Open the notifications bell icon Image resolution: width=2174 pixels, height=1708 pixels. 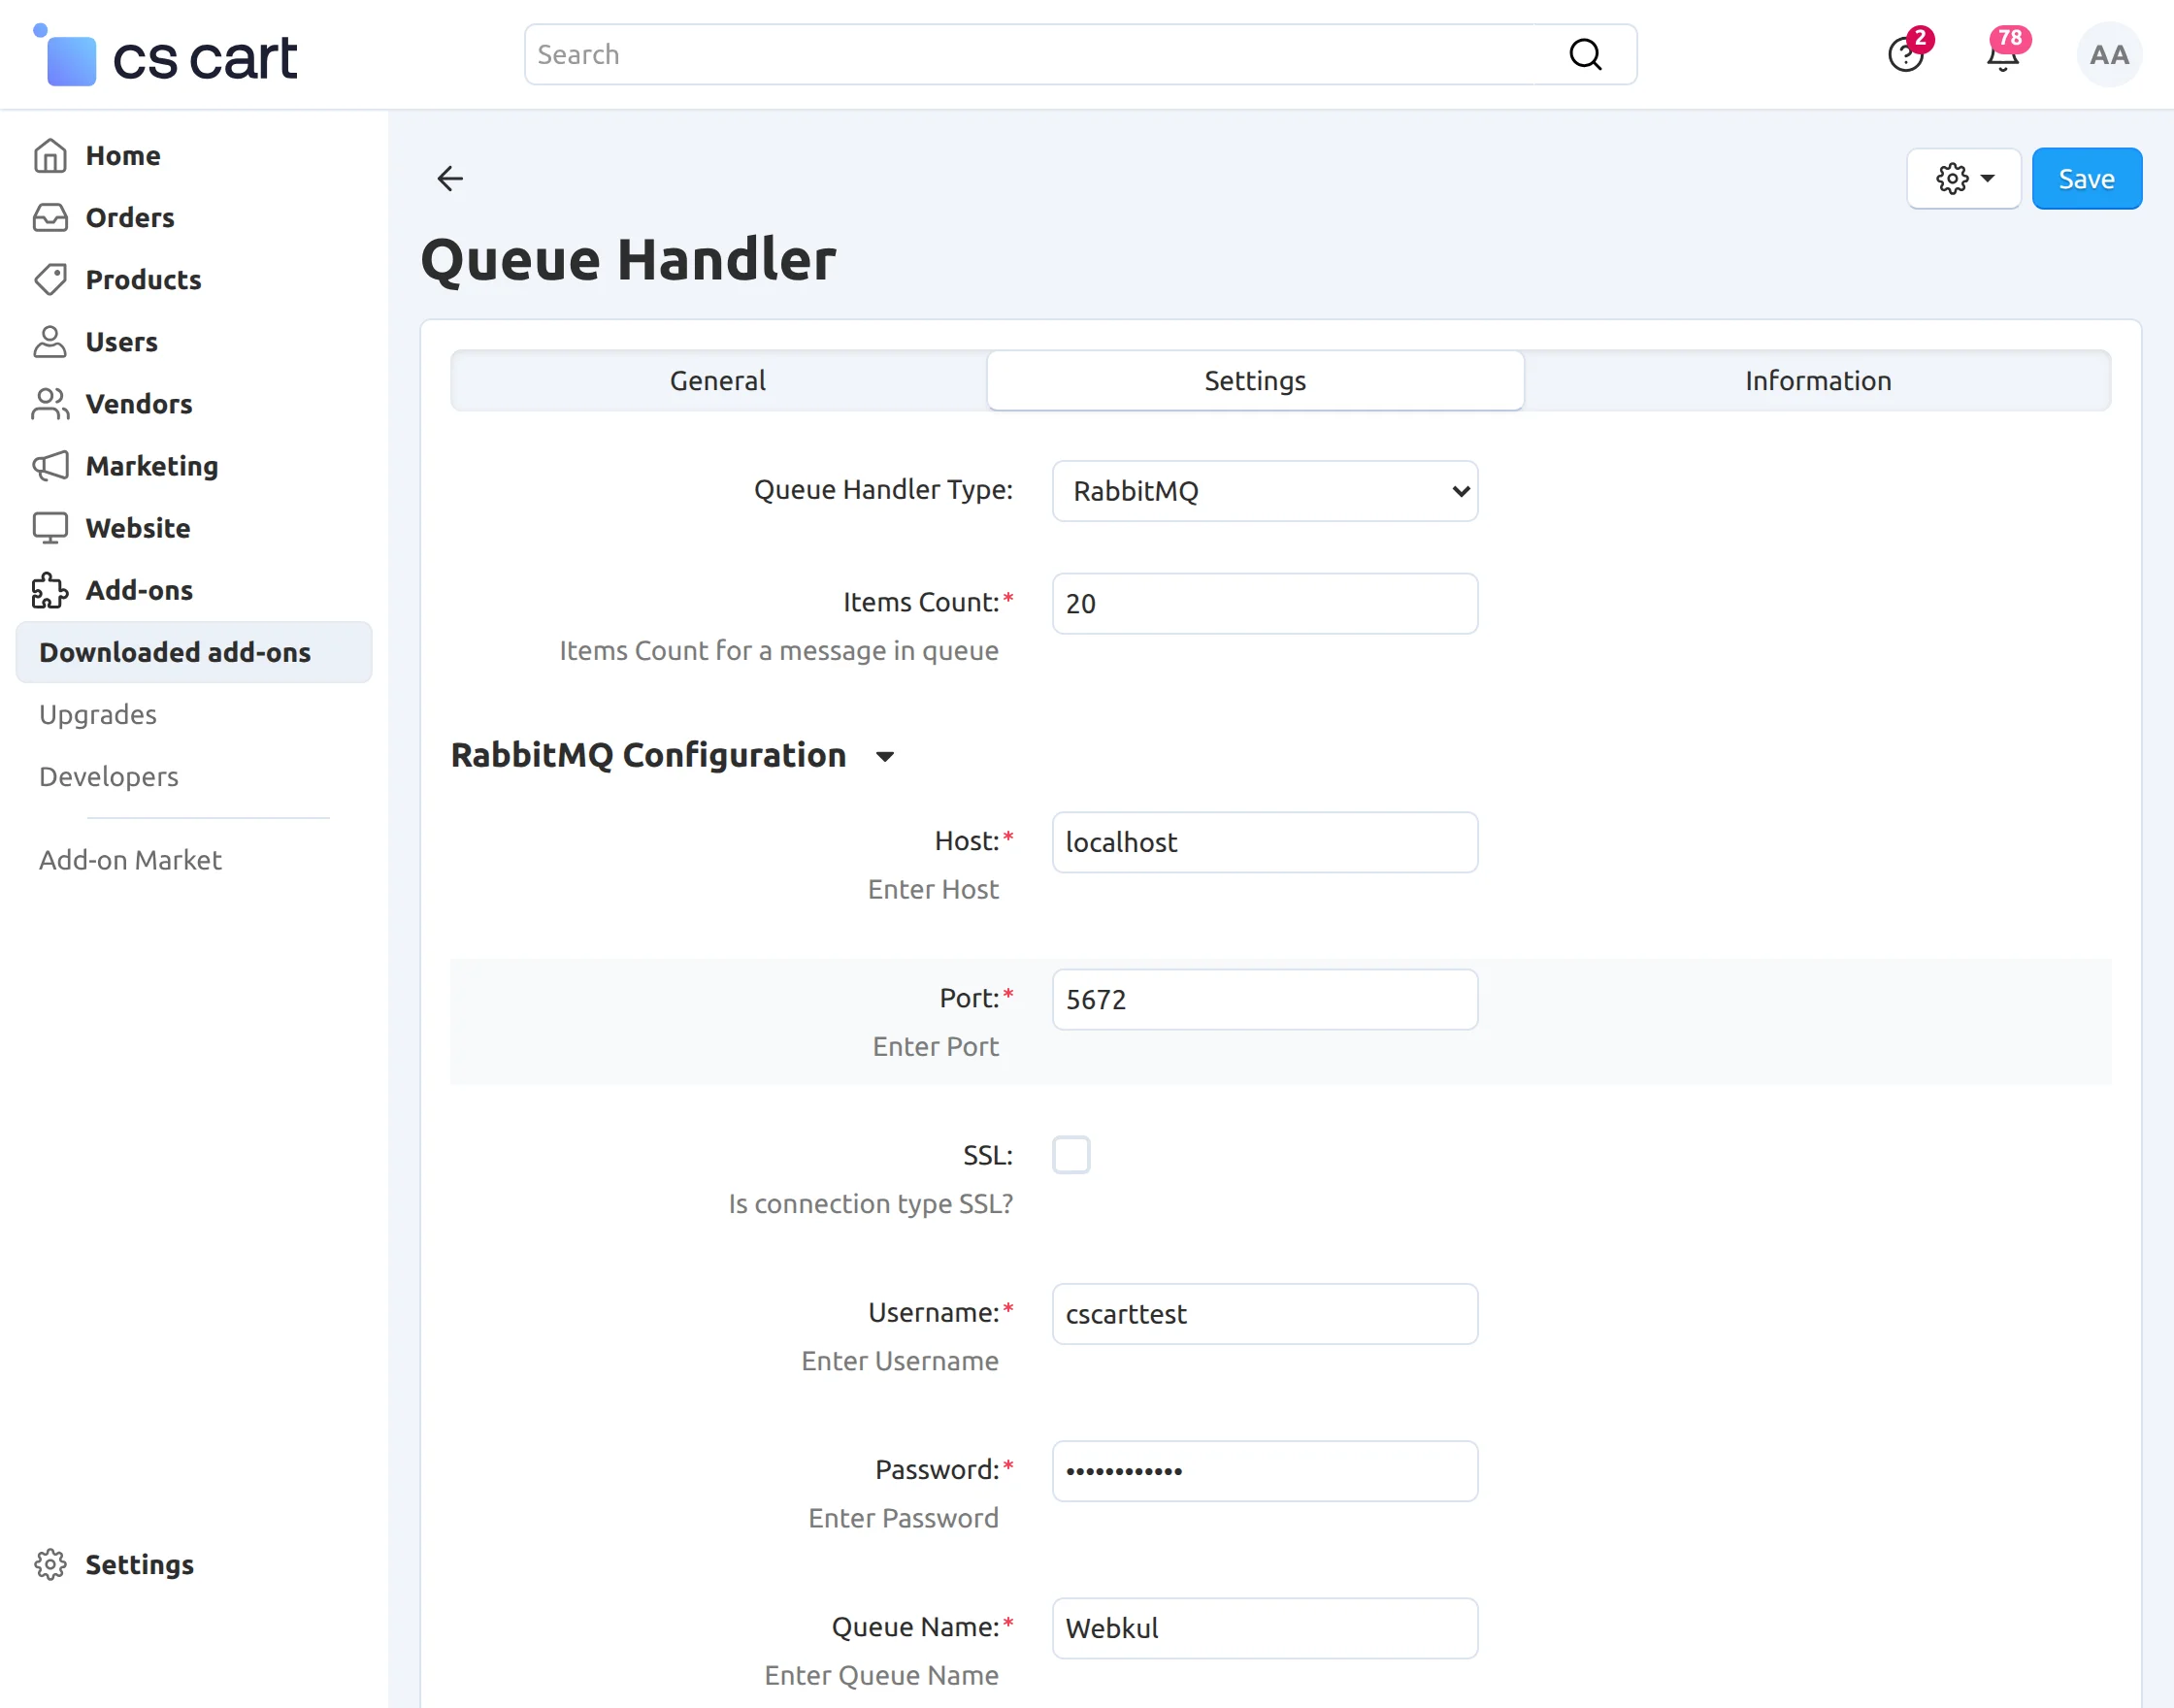click(2002, 55)
